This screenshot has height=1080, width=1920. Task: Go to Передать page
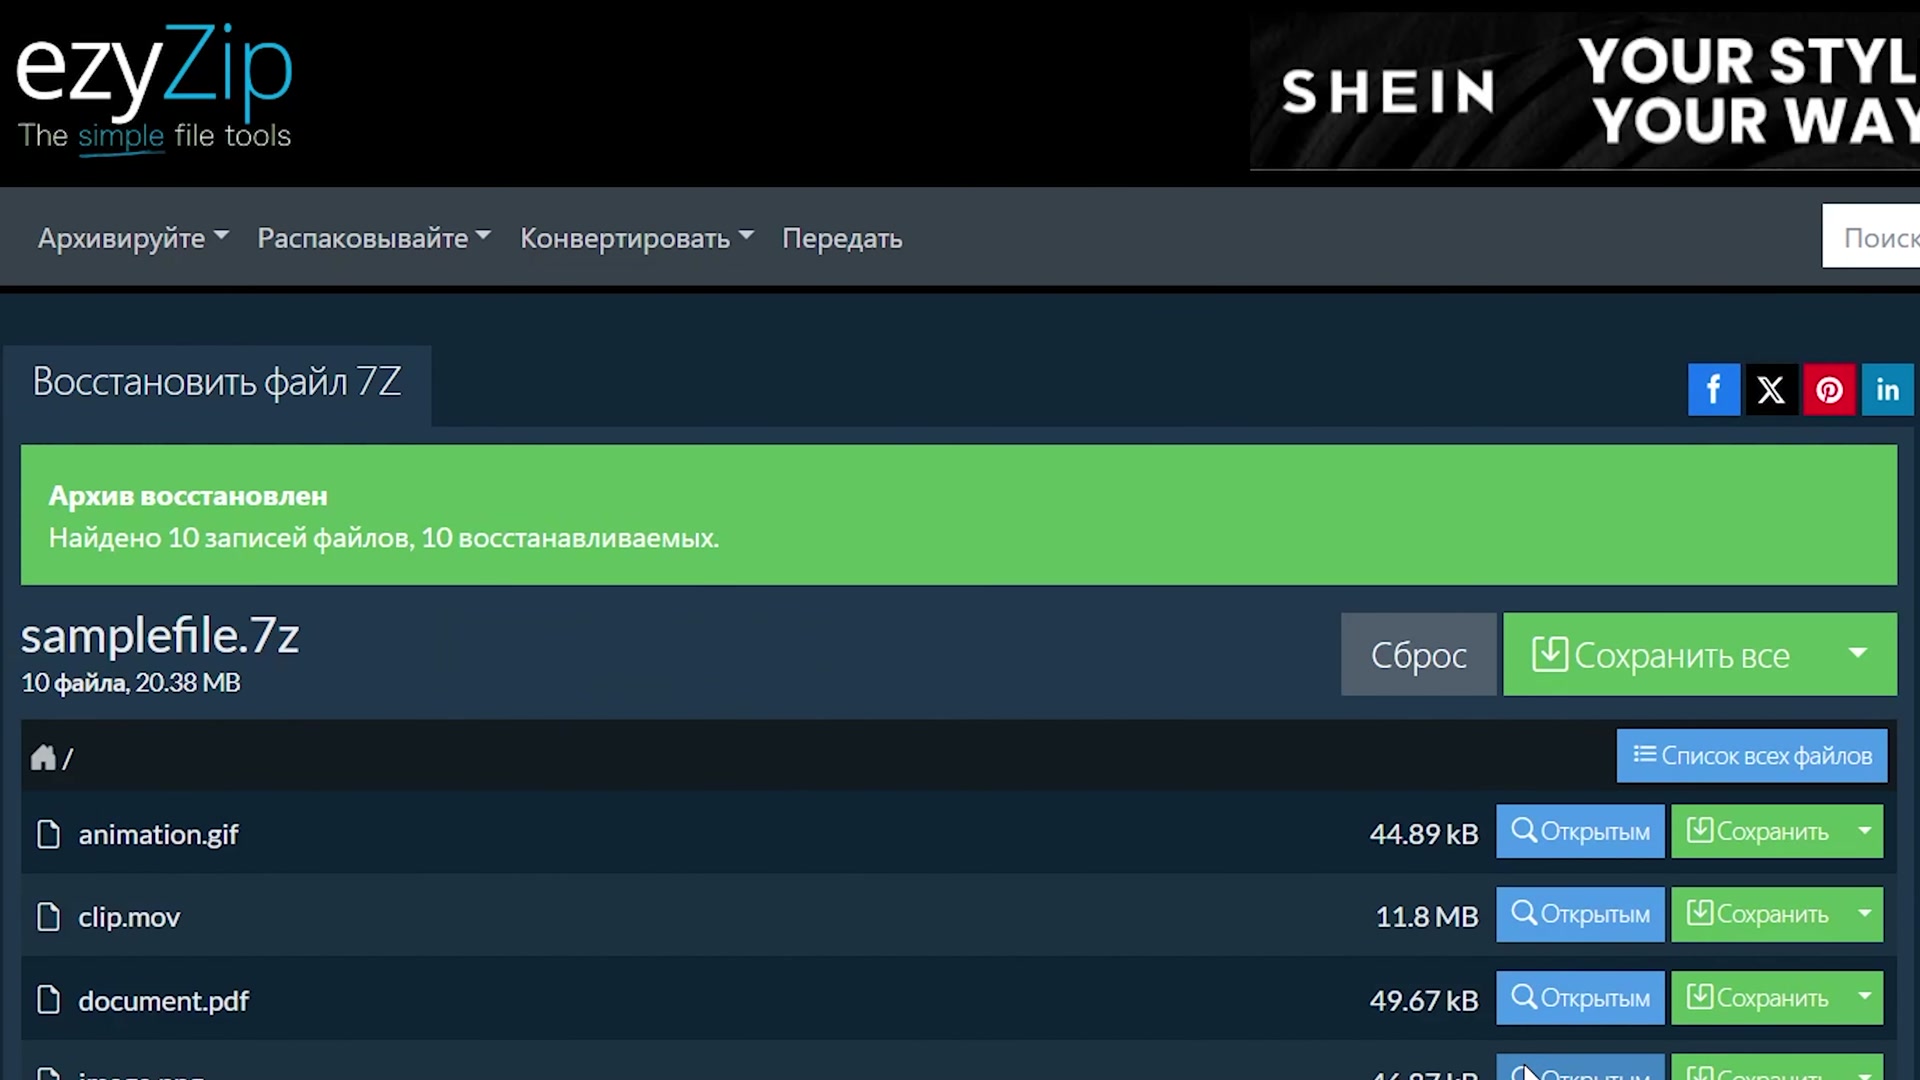842,238
